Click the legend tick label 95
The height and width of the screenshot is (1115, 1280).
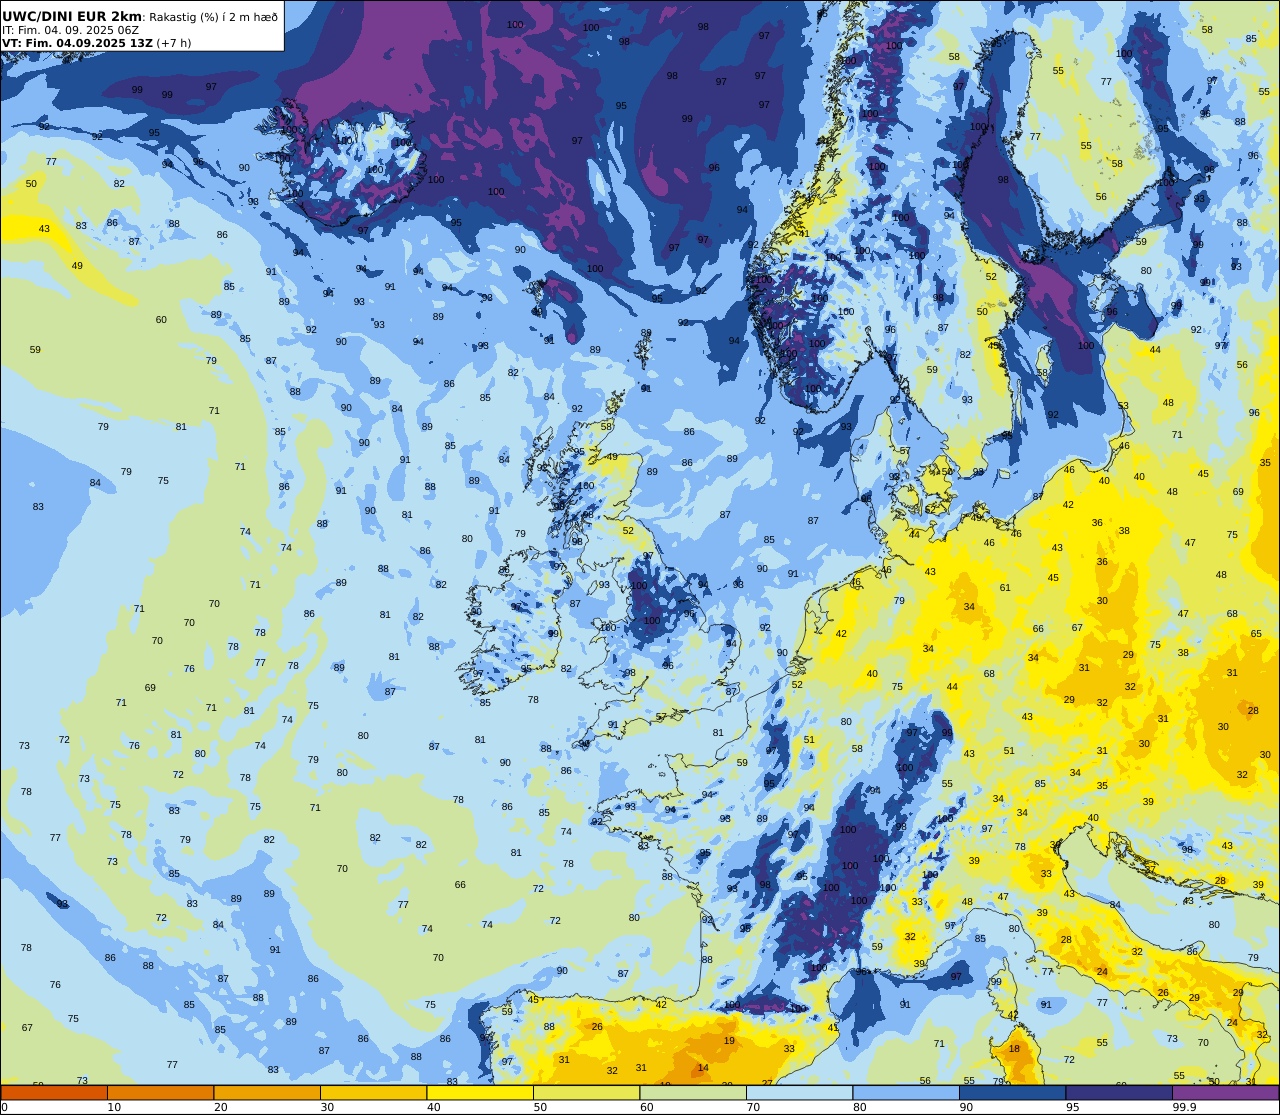pos(1073,1107)
